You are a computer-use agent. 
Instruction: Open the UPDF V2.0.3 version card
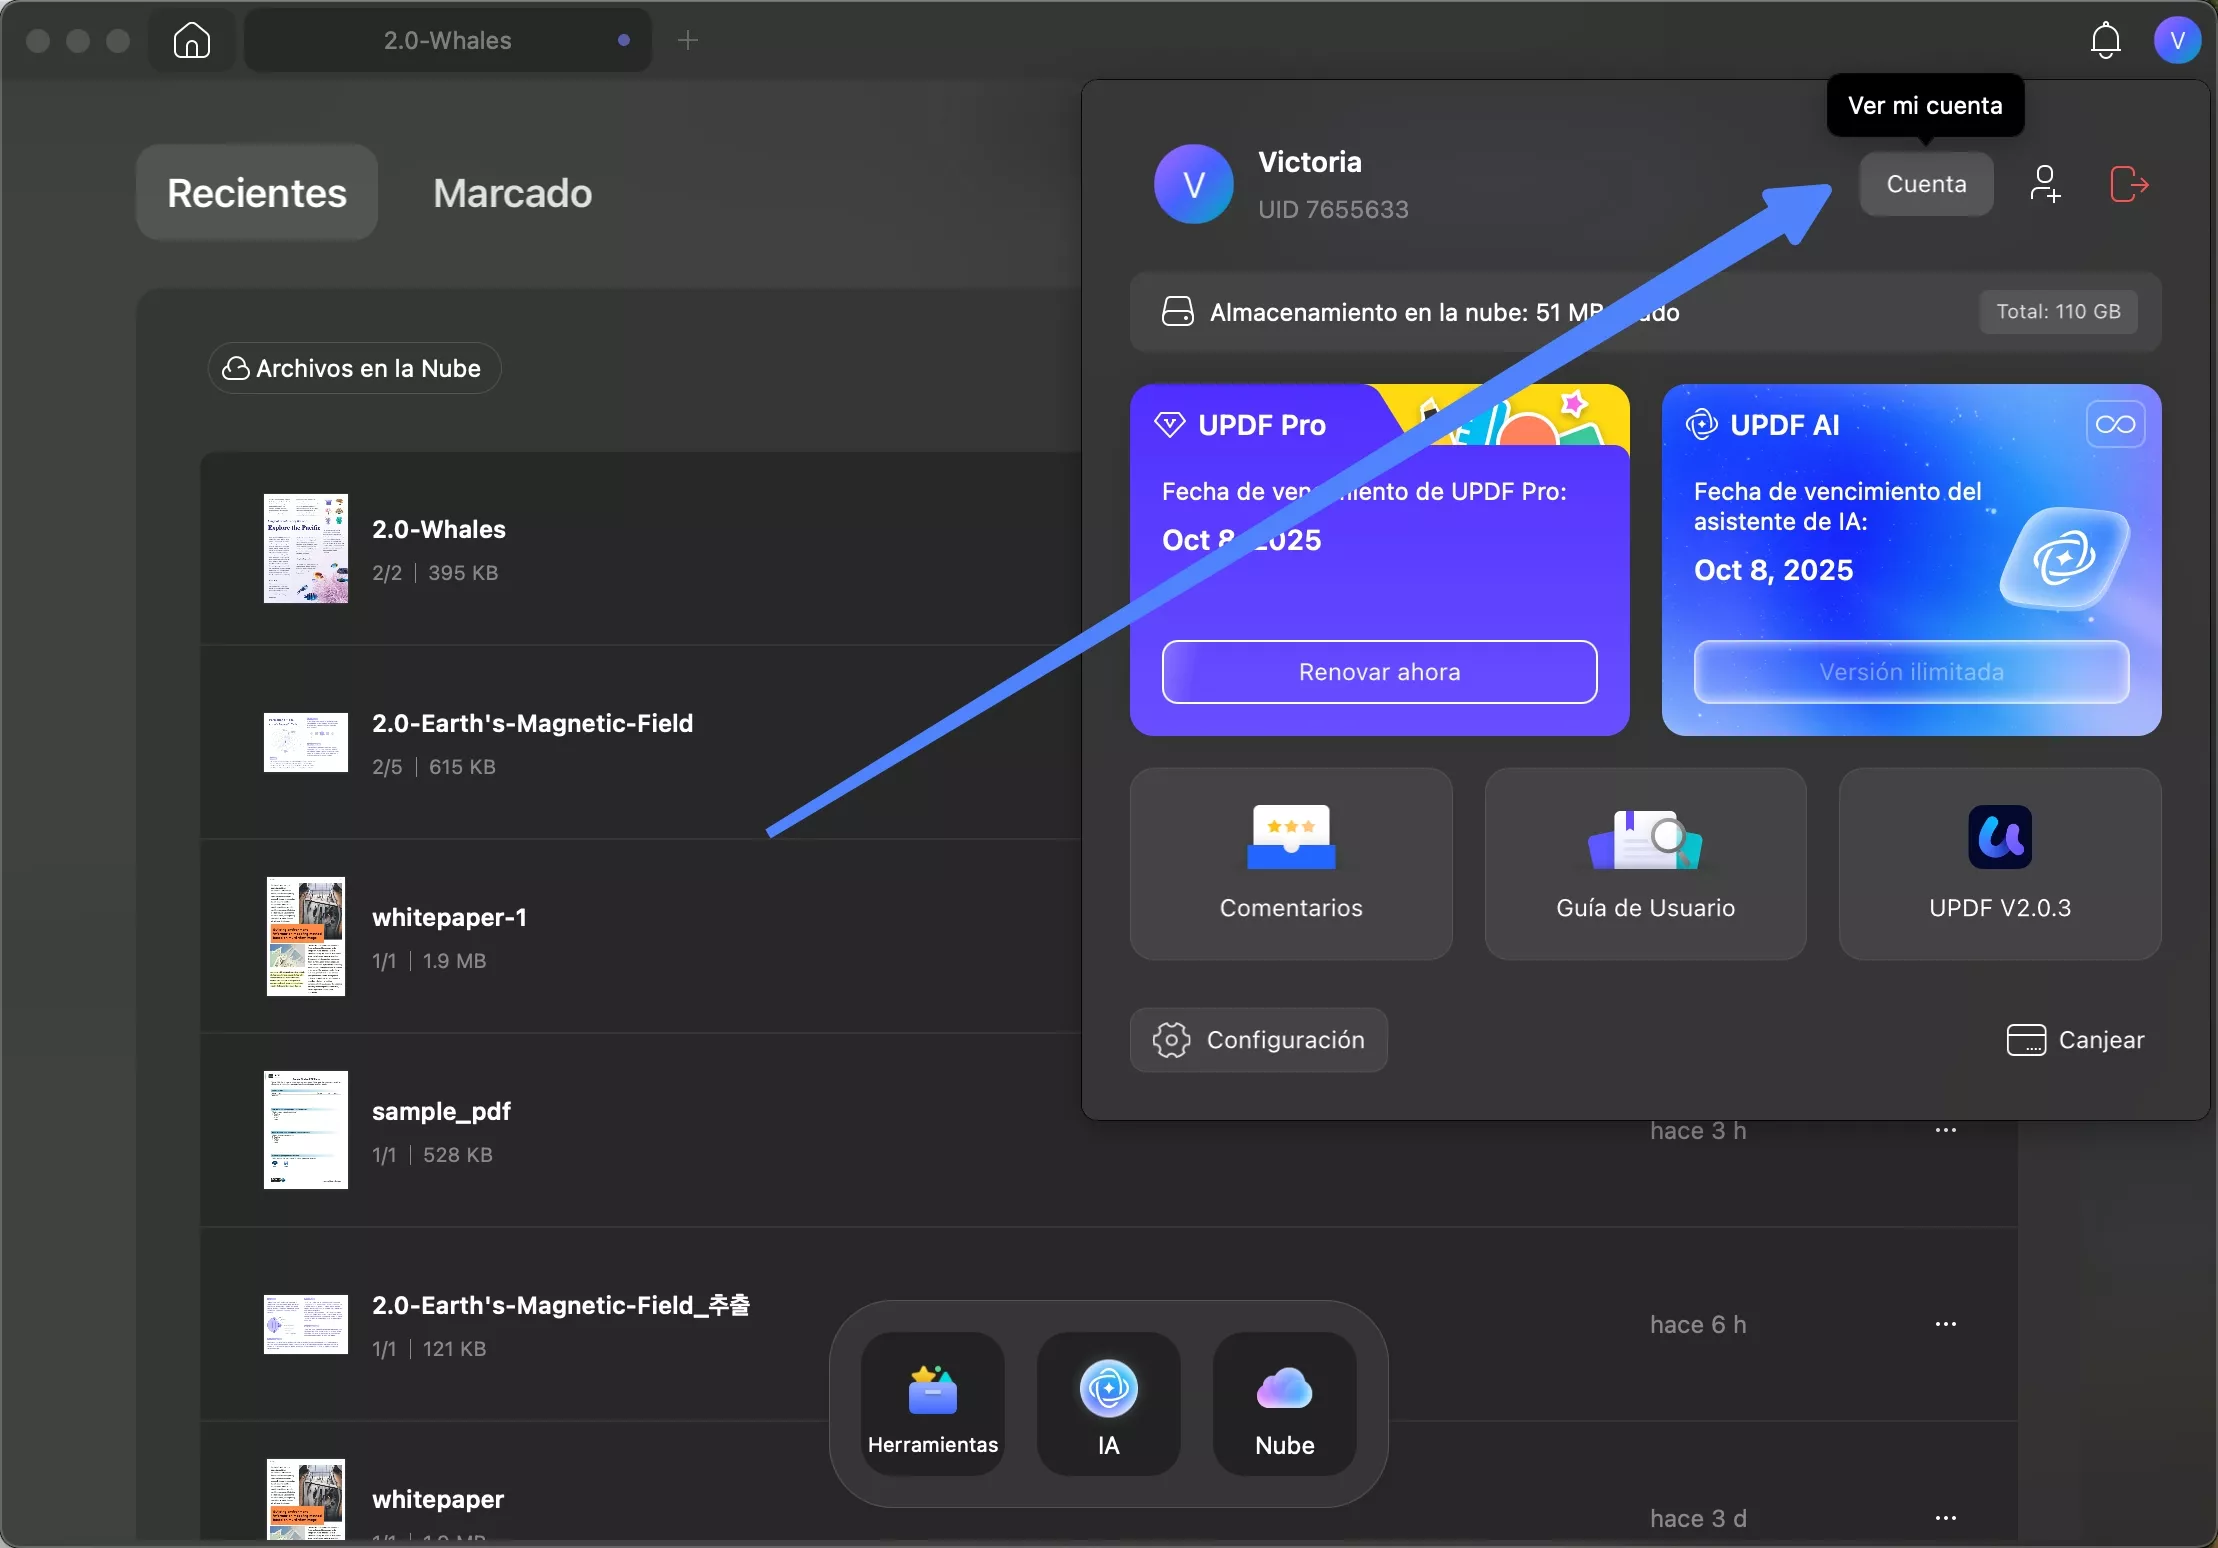[2000, 864]
